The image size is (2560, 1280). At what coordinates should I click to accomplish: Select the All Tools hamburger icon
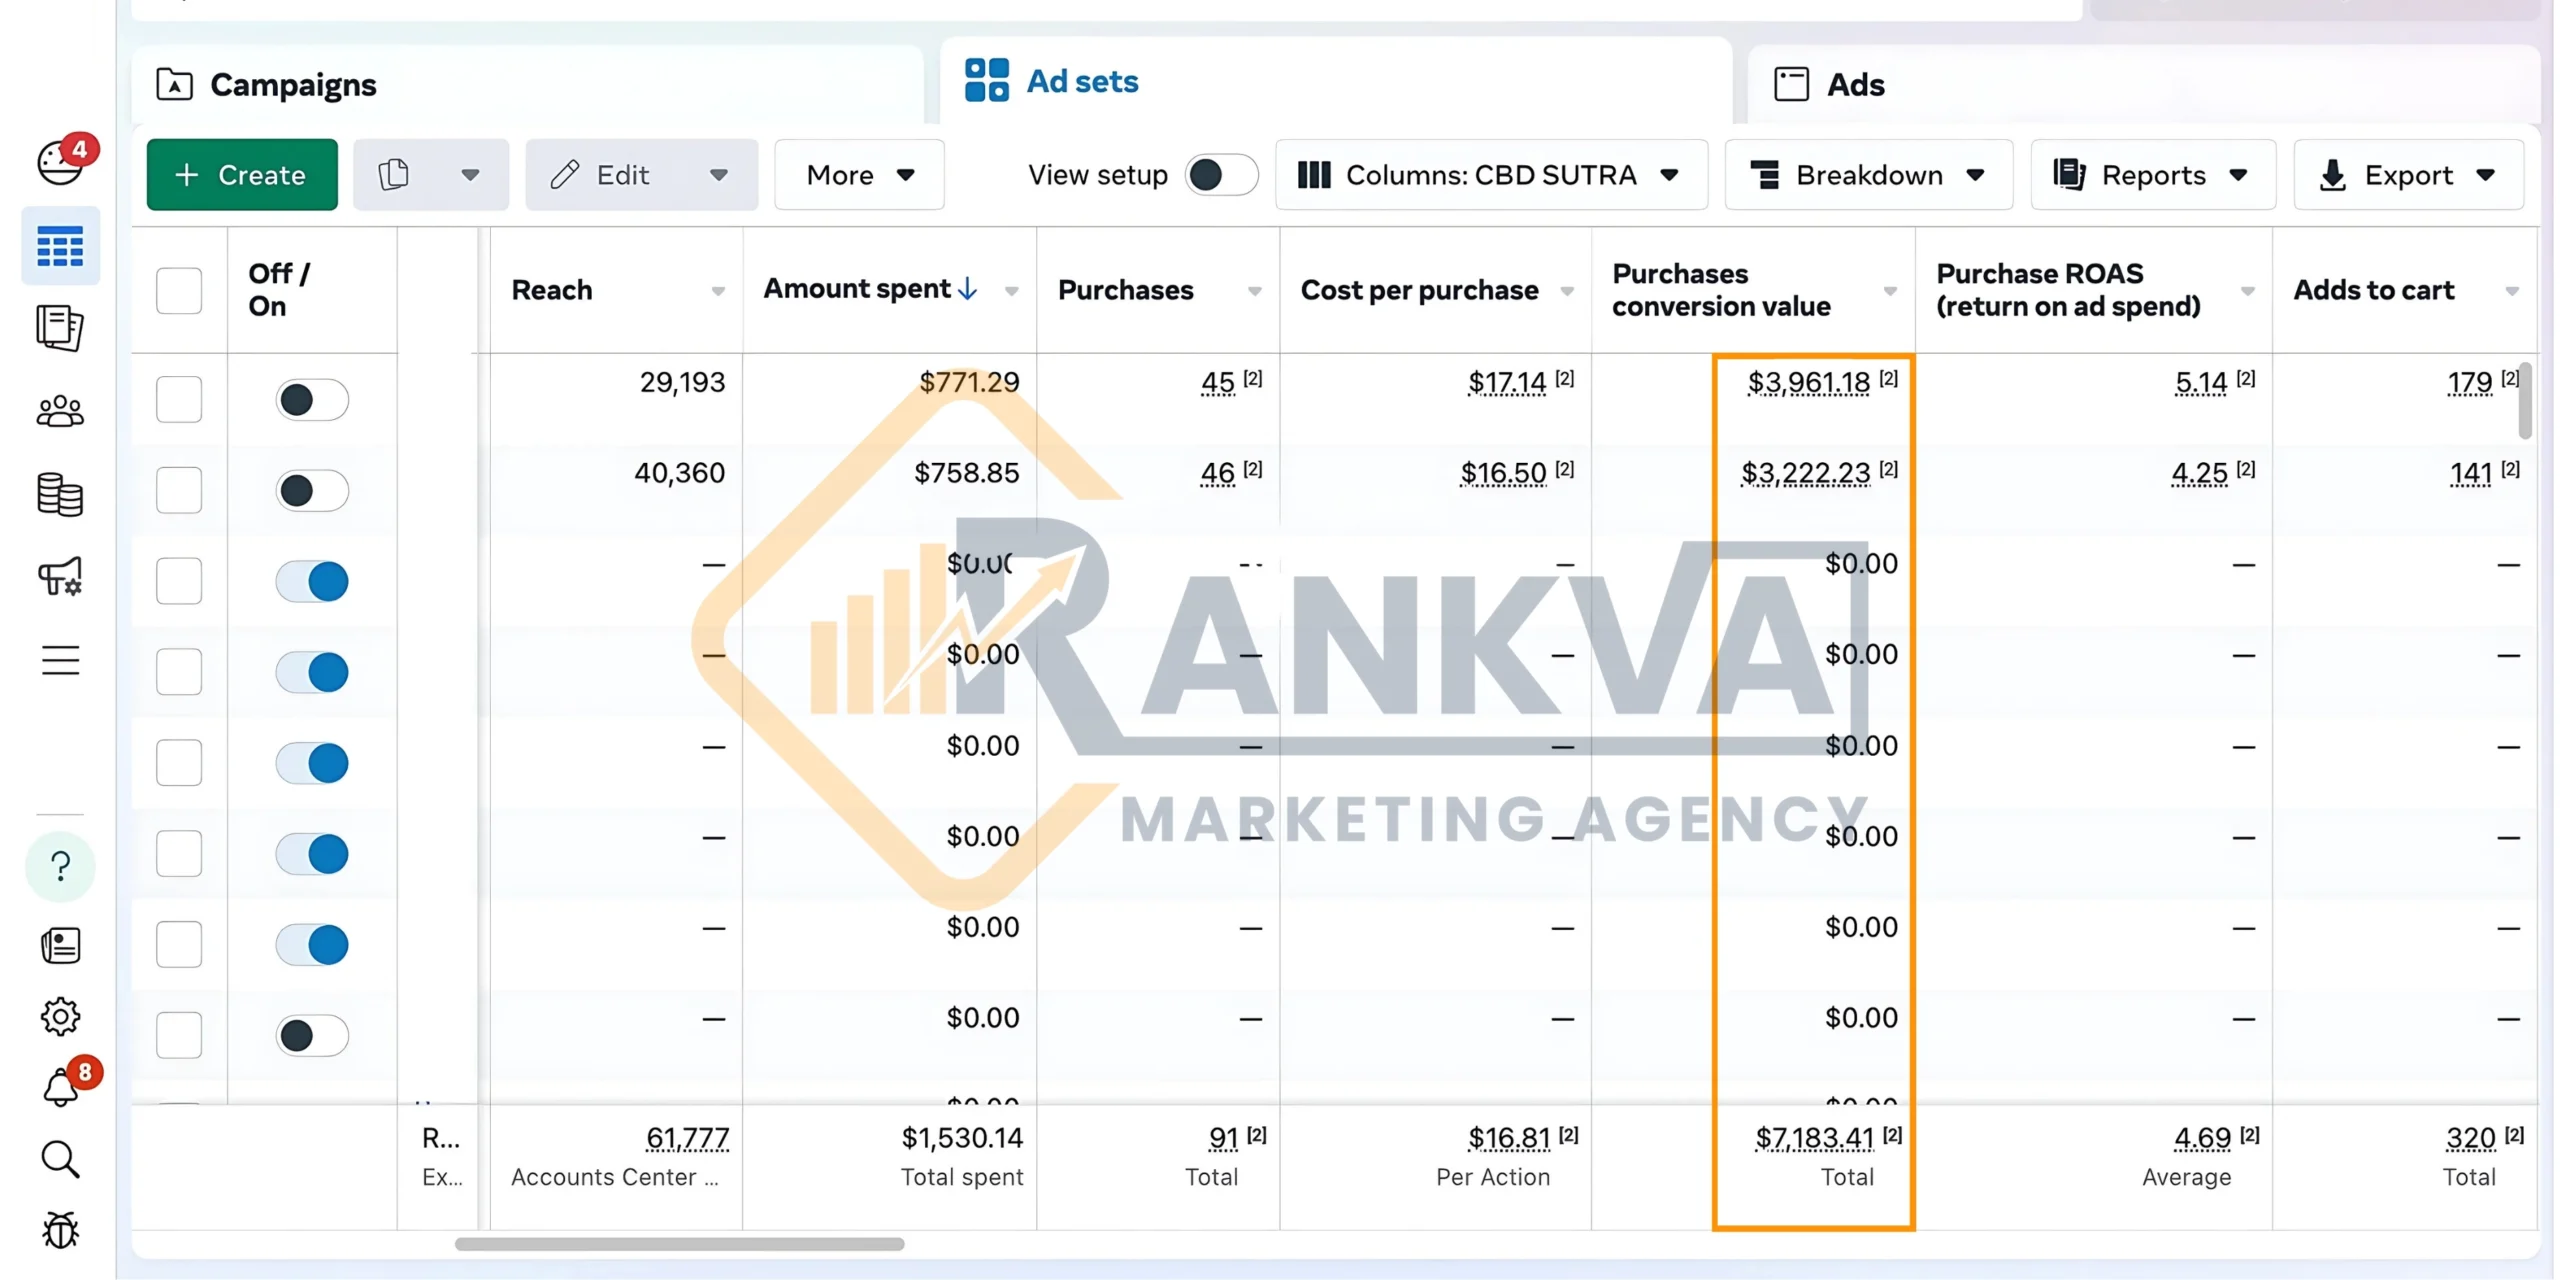(60, 660)
